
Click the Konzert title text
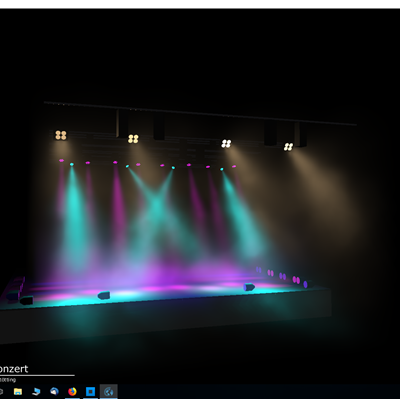(x=14, y=369)
